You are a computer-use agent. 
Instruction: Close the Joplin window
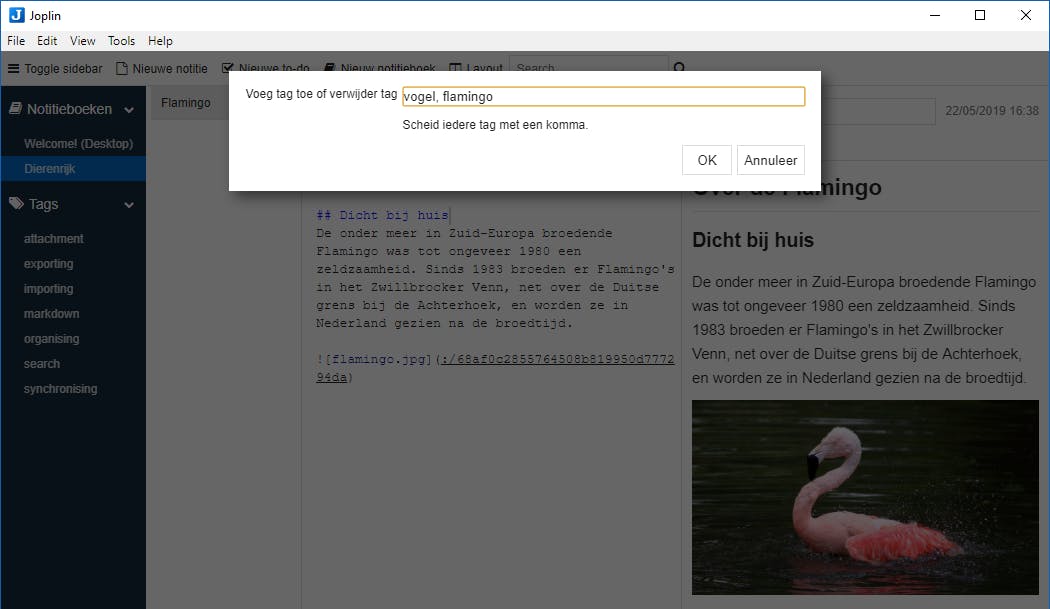click(x=1025, y=15)
